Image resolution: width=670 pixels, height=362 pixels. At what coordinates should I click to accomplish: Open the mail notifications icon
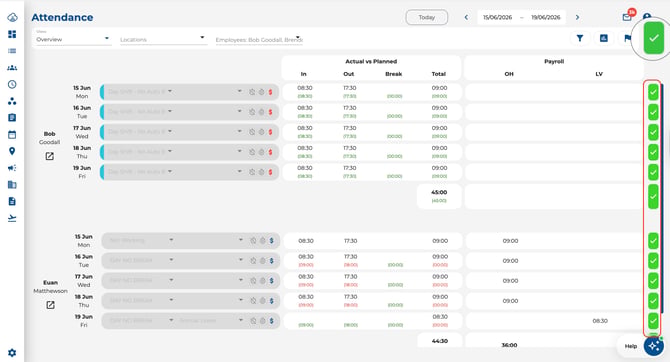click(627, 17)
